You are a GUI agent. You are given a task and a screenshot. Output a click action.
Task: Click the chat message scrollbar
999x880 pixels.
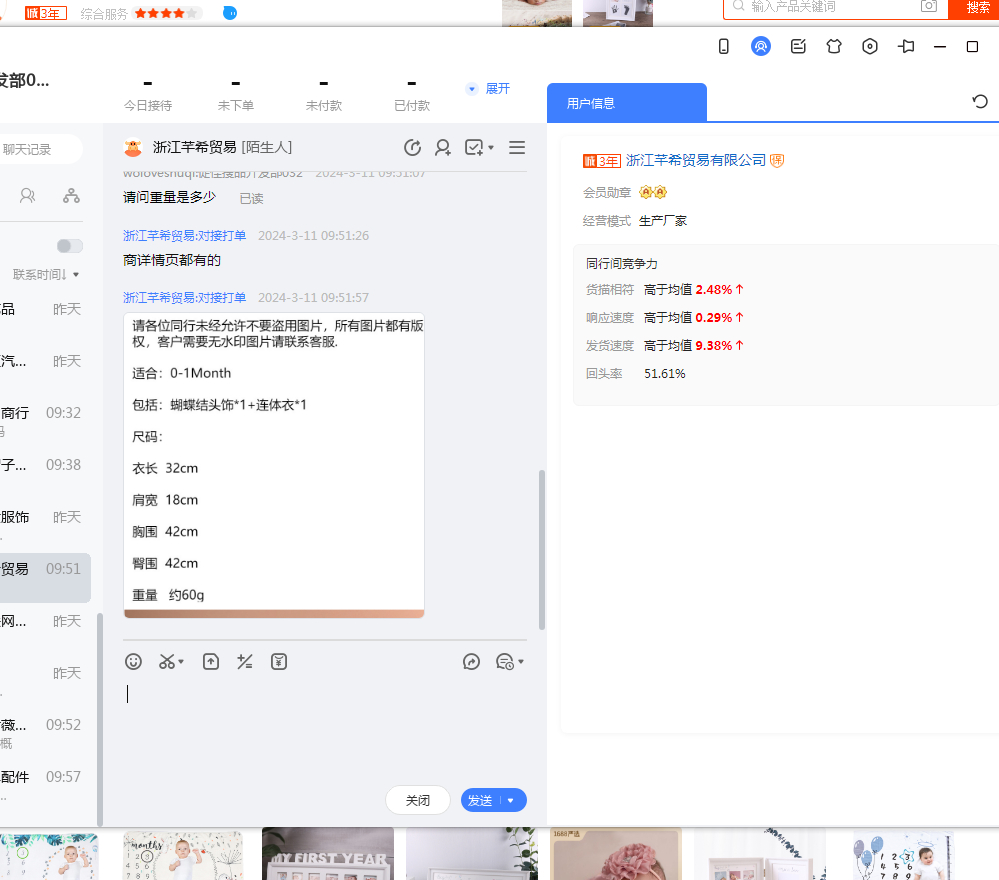point(542,548)
